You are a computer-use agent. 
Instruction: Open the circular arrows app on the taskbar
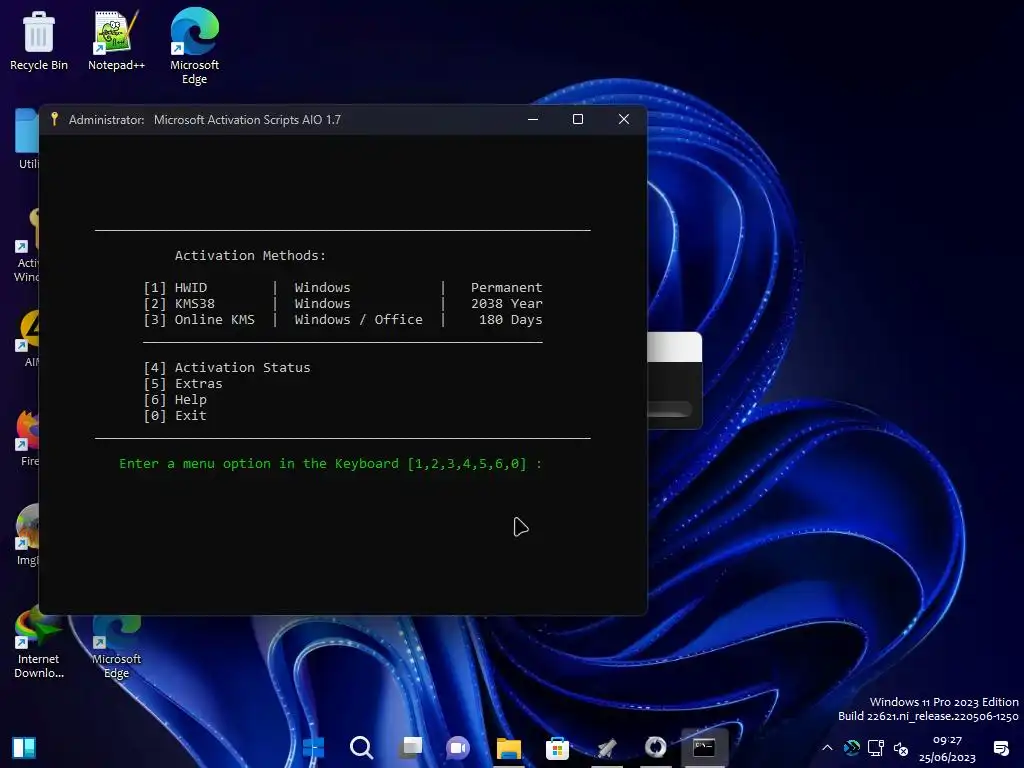(656, 747)
